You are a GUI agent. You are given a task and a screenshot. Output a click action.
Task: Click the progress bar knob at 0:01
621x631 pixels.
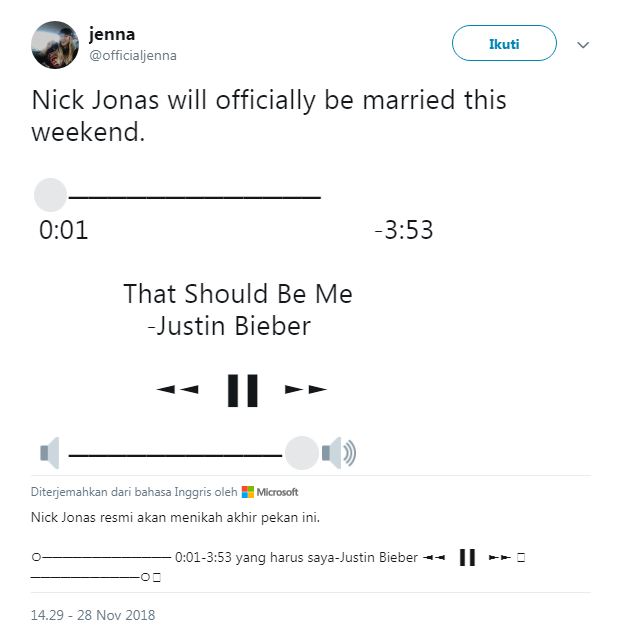click(50, 194)
